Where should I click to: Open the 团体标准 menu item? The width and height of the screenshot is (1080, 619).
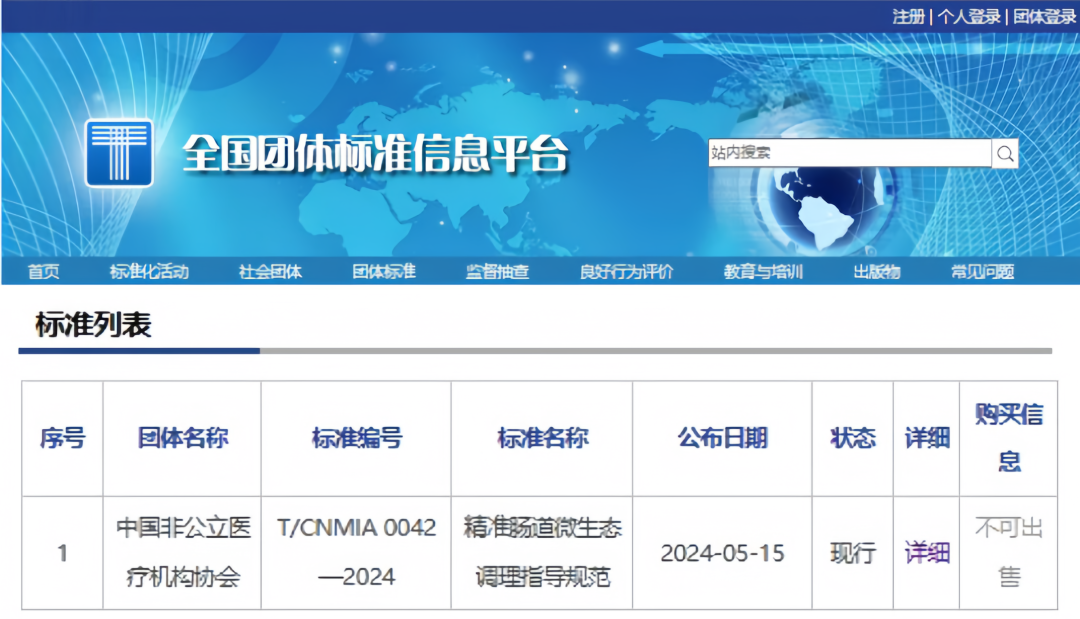click(x=384, y=271)
